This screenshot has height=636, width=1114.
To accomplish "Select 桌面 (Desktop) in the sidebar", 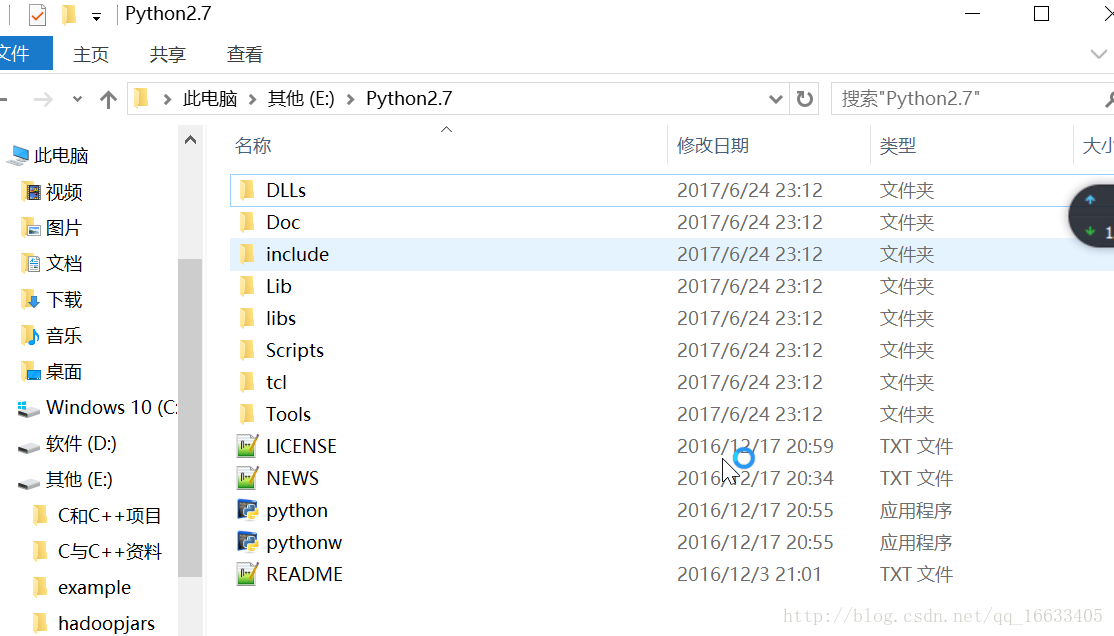I will (x=64, y=372).
